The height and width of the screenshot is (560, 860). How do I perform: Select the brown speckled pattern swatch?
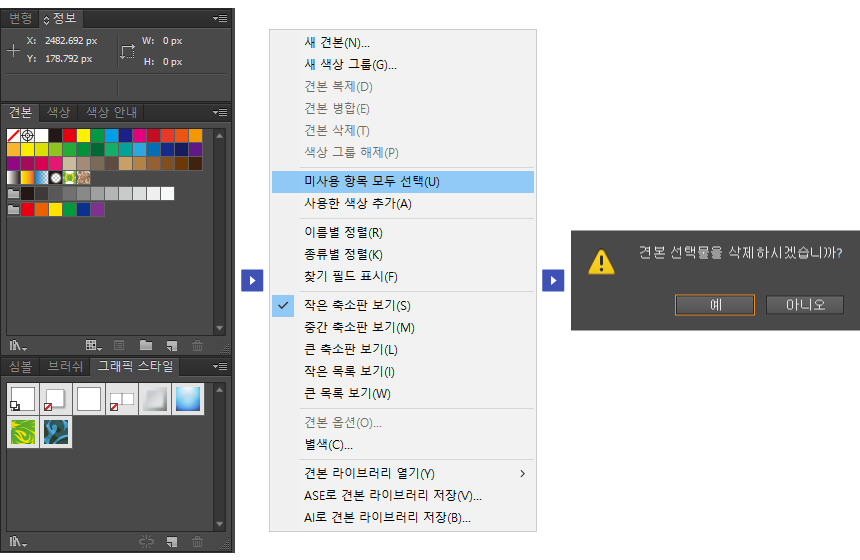[83, 178]
